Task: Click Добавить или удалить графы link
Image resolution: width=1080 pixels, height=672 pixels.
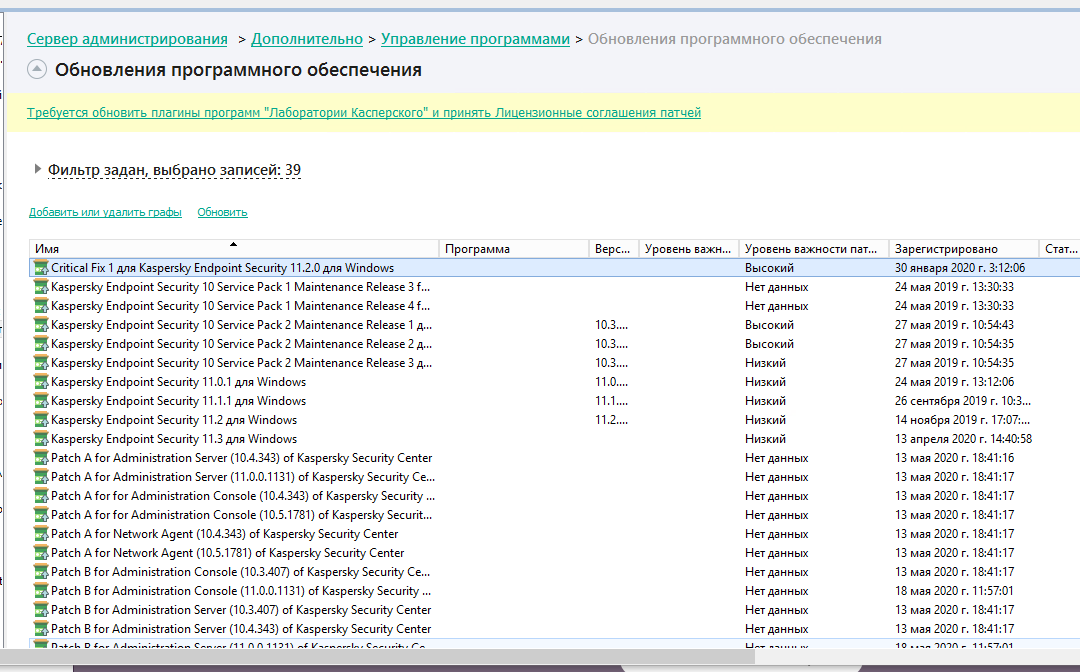Action: click(x=105, y=212)
